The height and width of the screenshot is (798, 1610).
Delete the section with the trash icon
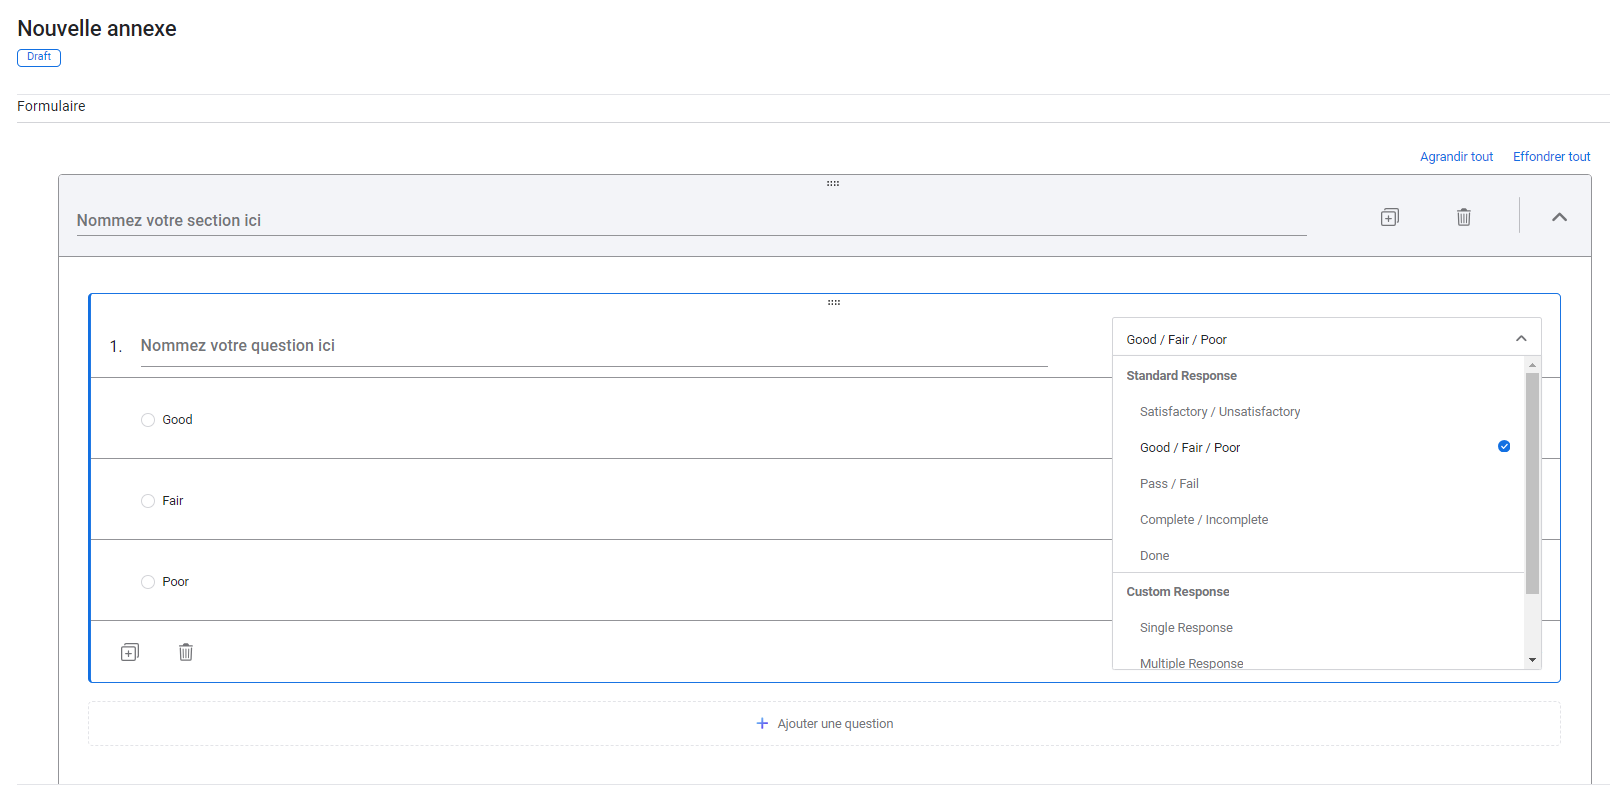coord(1463,217)
